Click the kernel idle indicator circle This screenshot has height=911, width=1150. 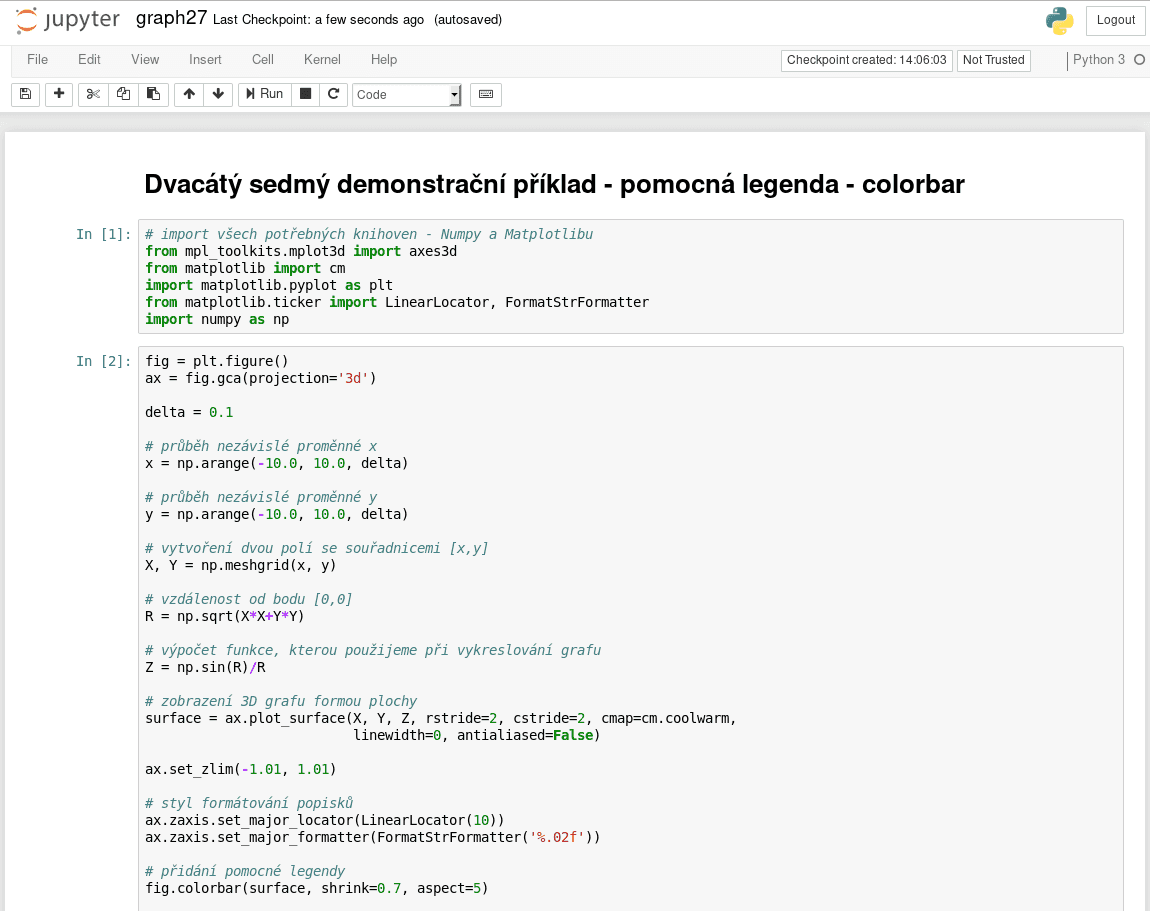[1139, 60]
